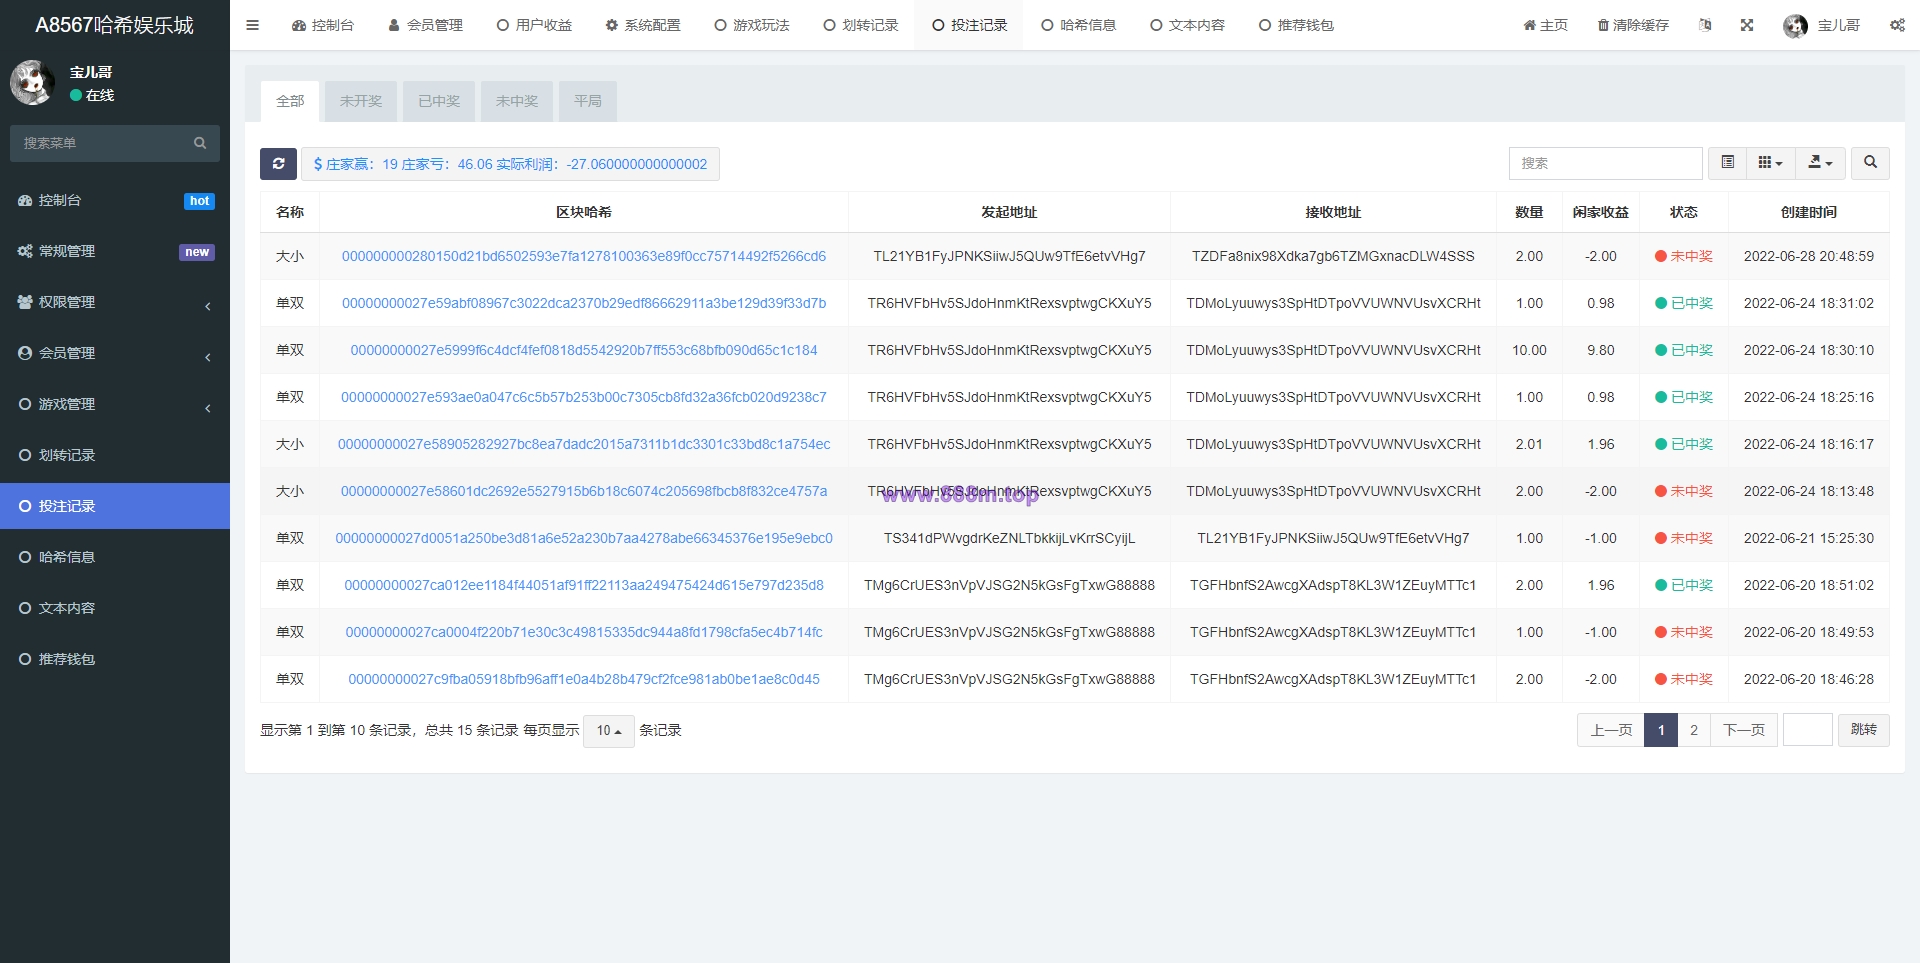Viewport: 1920px width, 963px height.
Task: Expand 游戏管理 sidebar section
Action: pos(115,404)
